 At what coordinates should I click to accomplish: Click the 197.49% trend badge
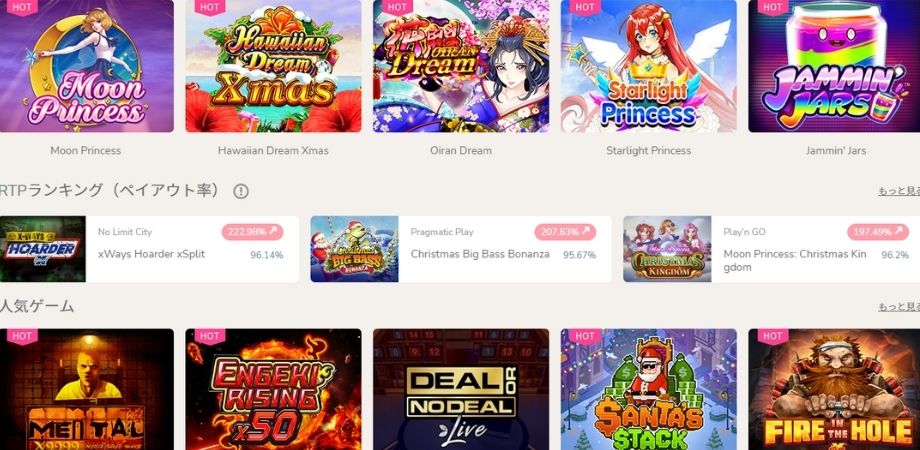(x=878, y=232)
